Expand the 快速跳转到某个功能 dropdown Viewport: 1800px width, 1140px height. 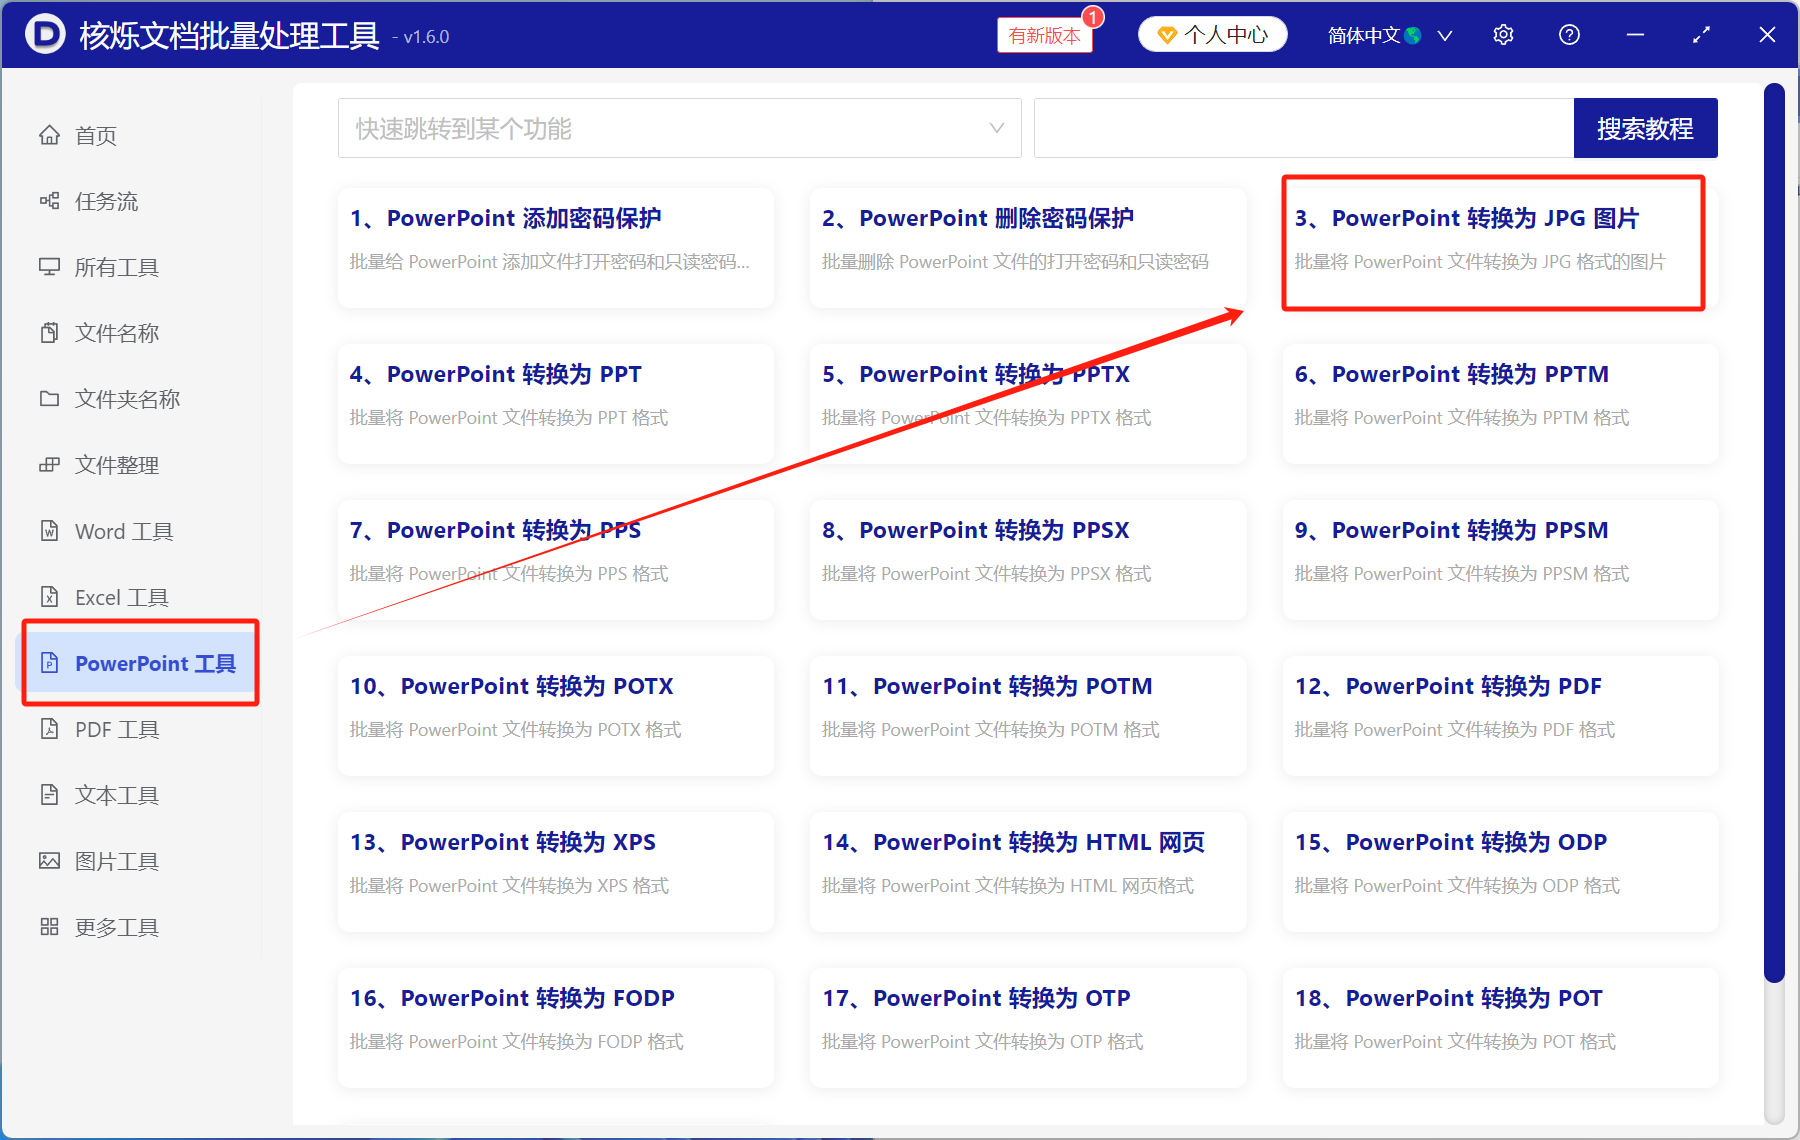[679, 128]
